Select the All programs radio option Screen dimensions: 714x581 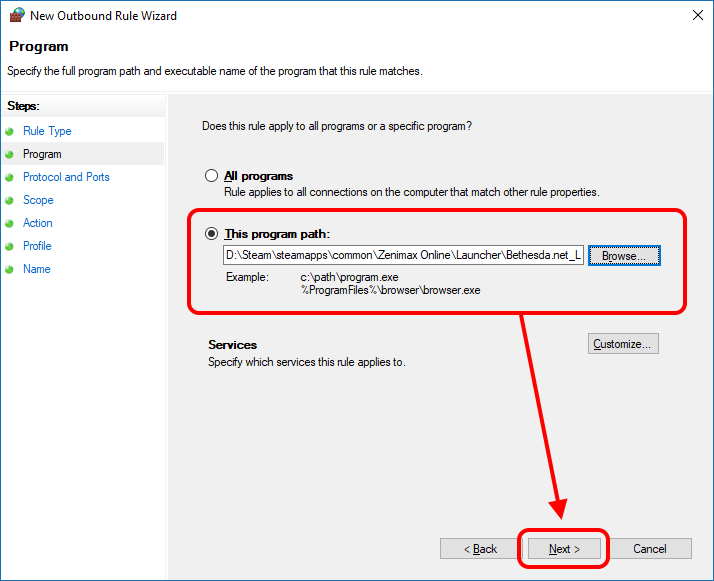(211, 176)
